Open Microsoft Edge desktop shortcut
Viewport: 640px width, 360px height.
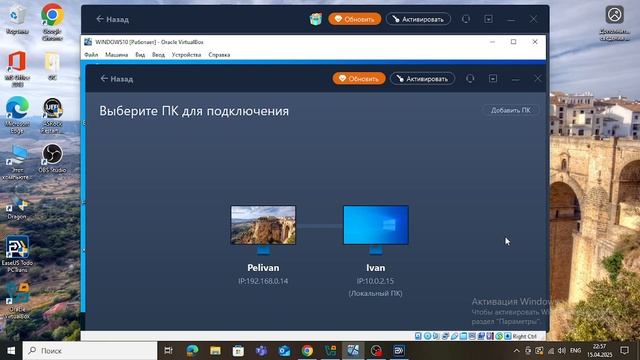click(x=17, y=115)
